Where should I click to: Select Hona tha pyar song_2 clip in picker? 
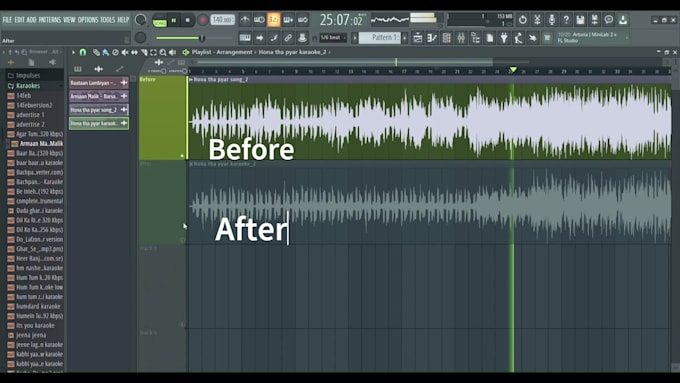coord(98,110)
